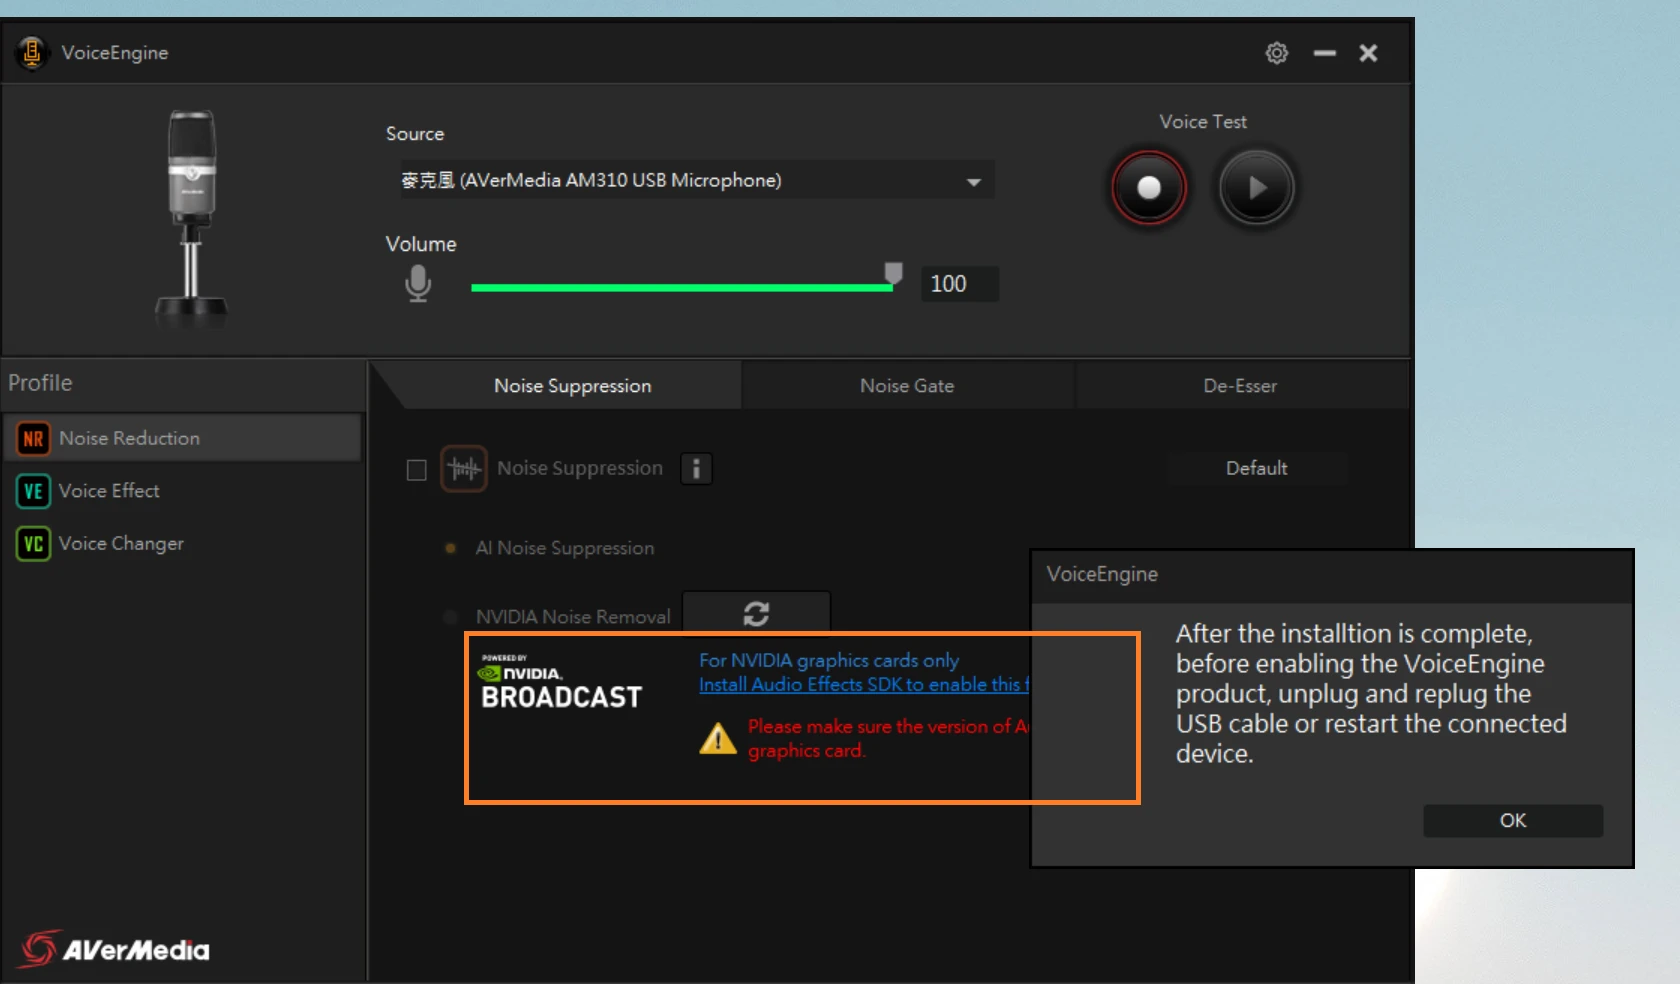Click the AM310 microphone image

click(x=191, y=217)
